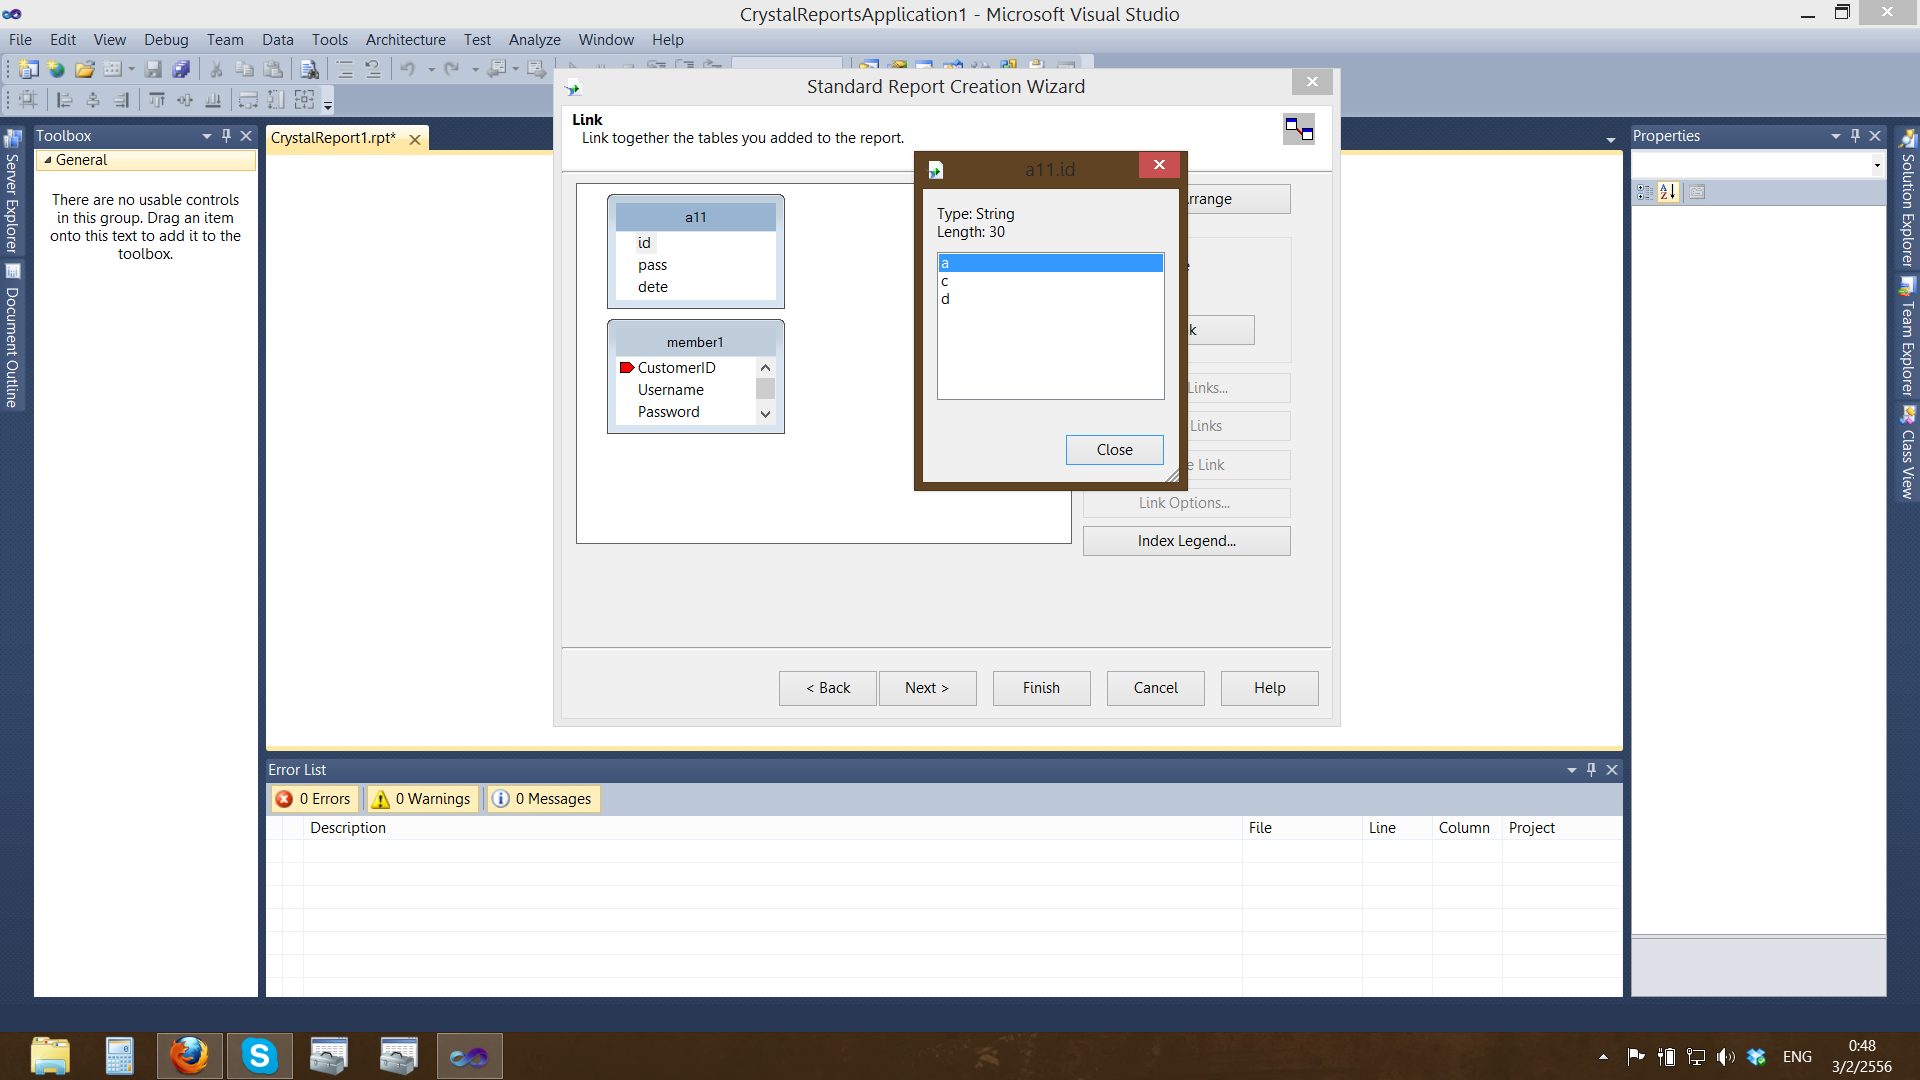Click the ENG language indicator
The width and height of the screenshot is (1920, 1080).
click(1797, 1056)
